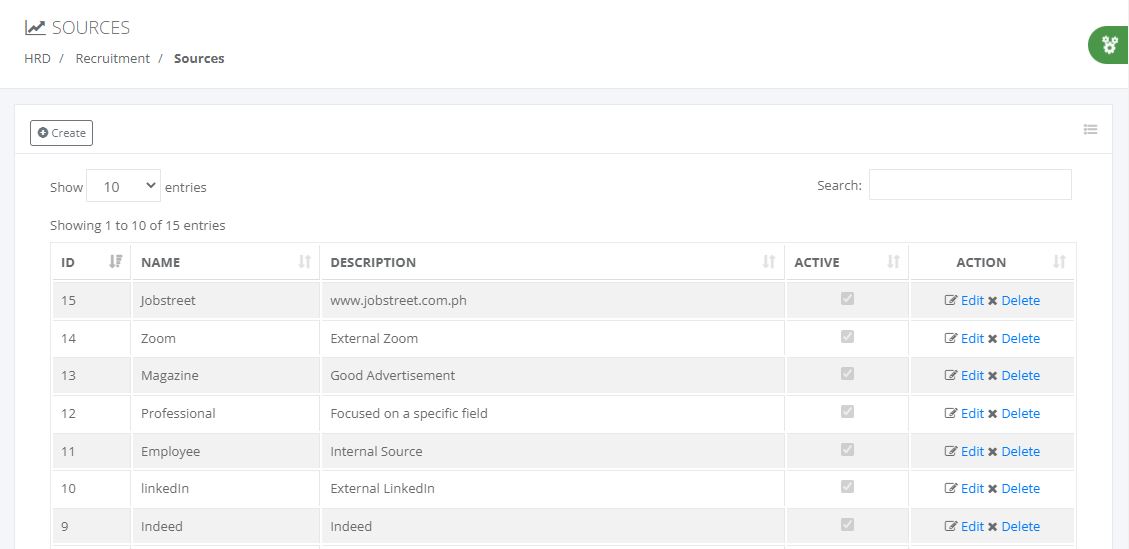Delete the Magazine source
1129x549 pixels.
click(1019, 376)
